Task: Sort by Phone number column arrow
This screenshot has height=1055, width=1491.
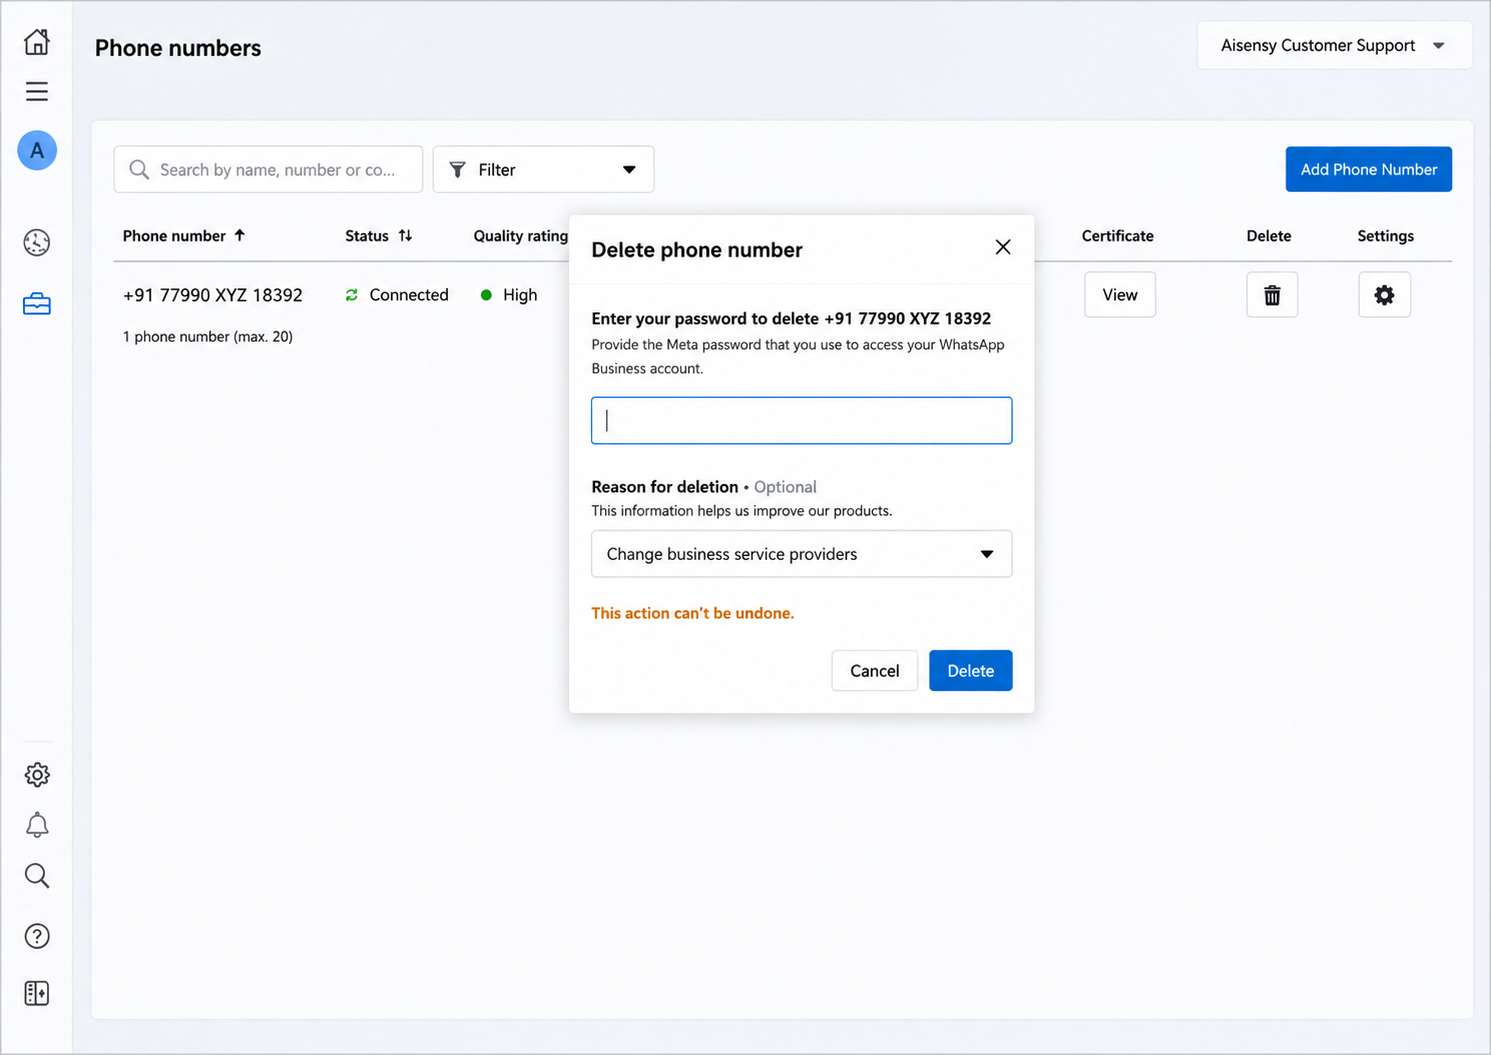Action: [240, 235]
